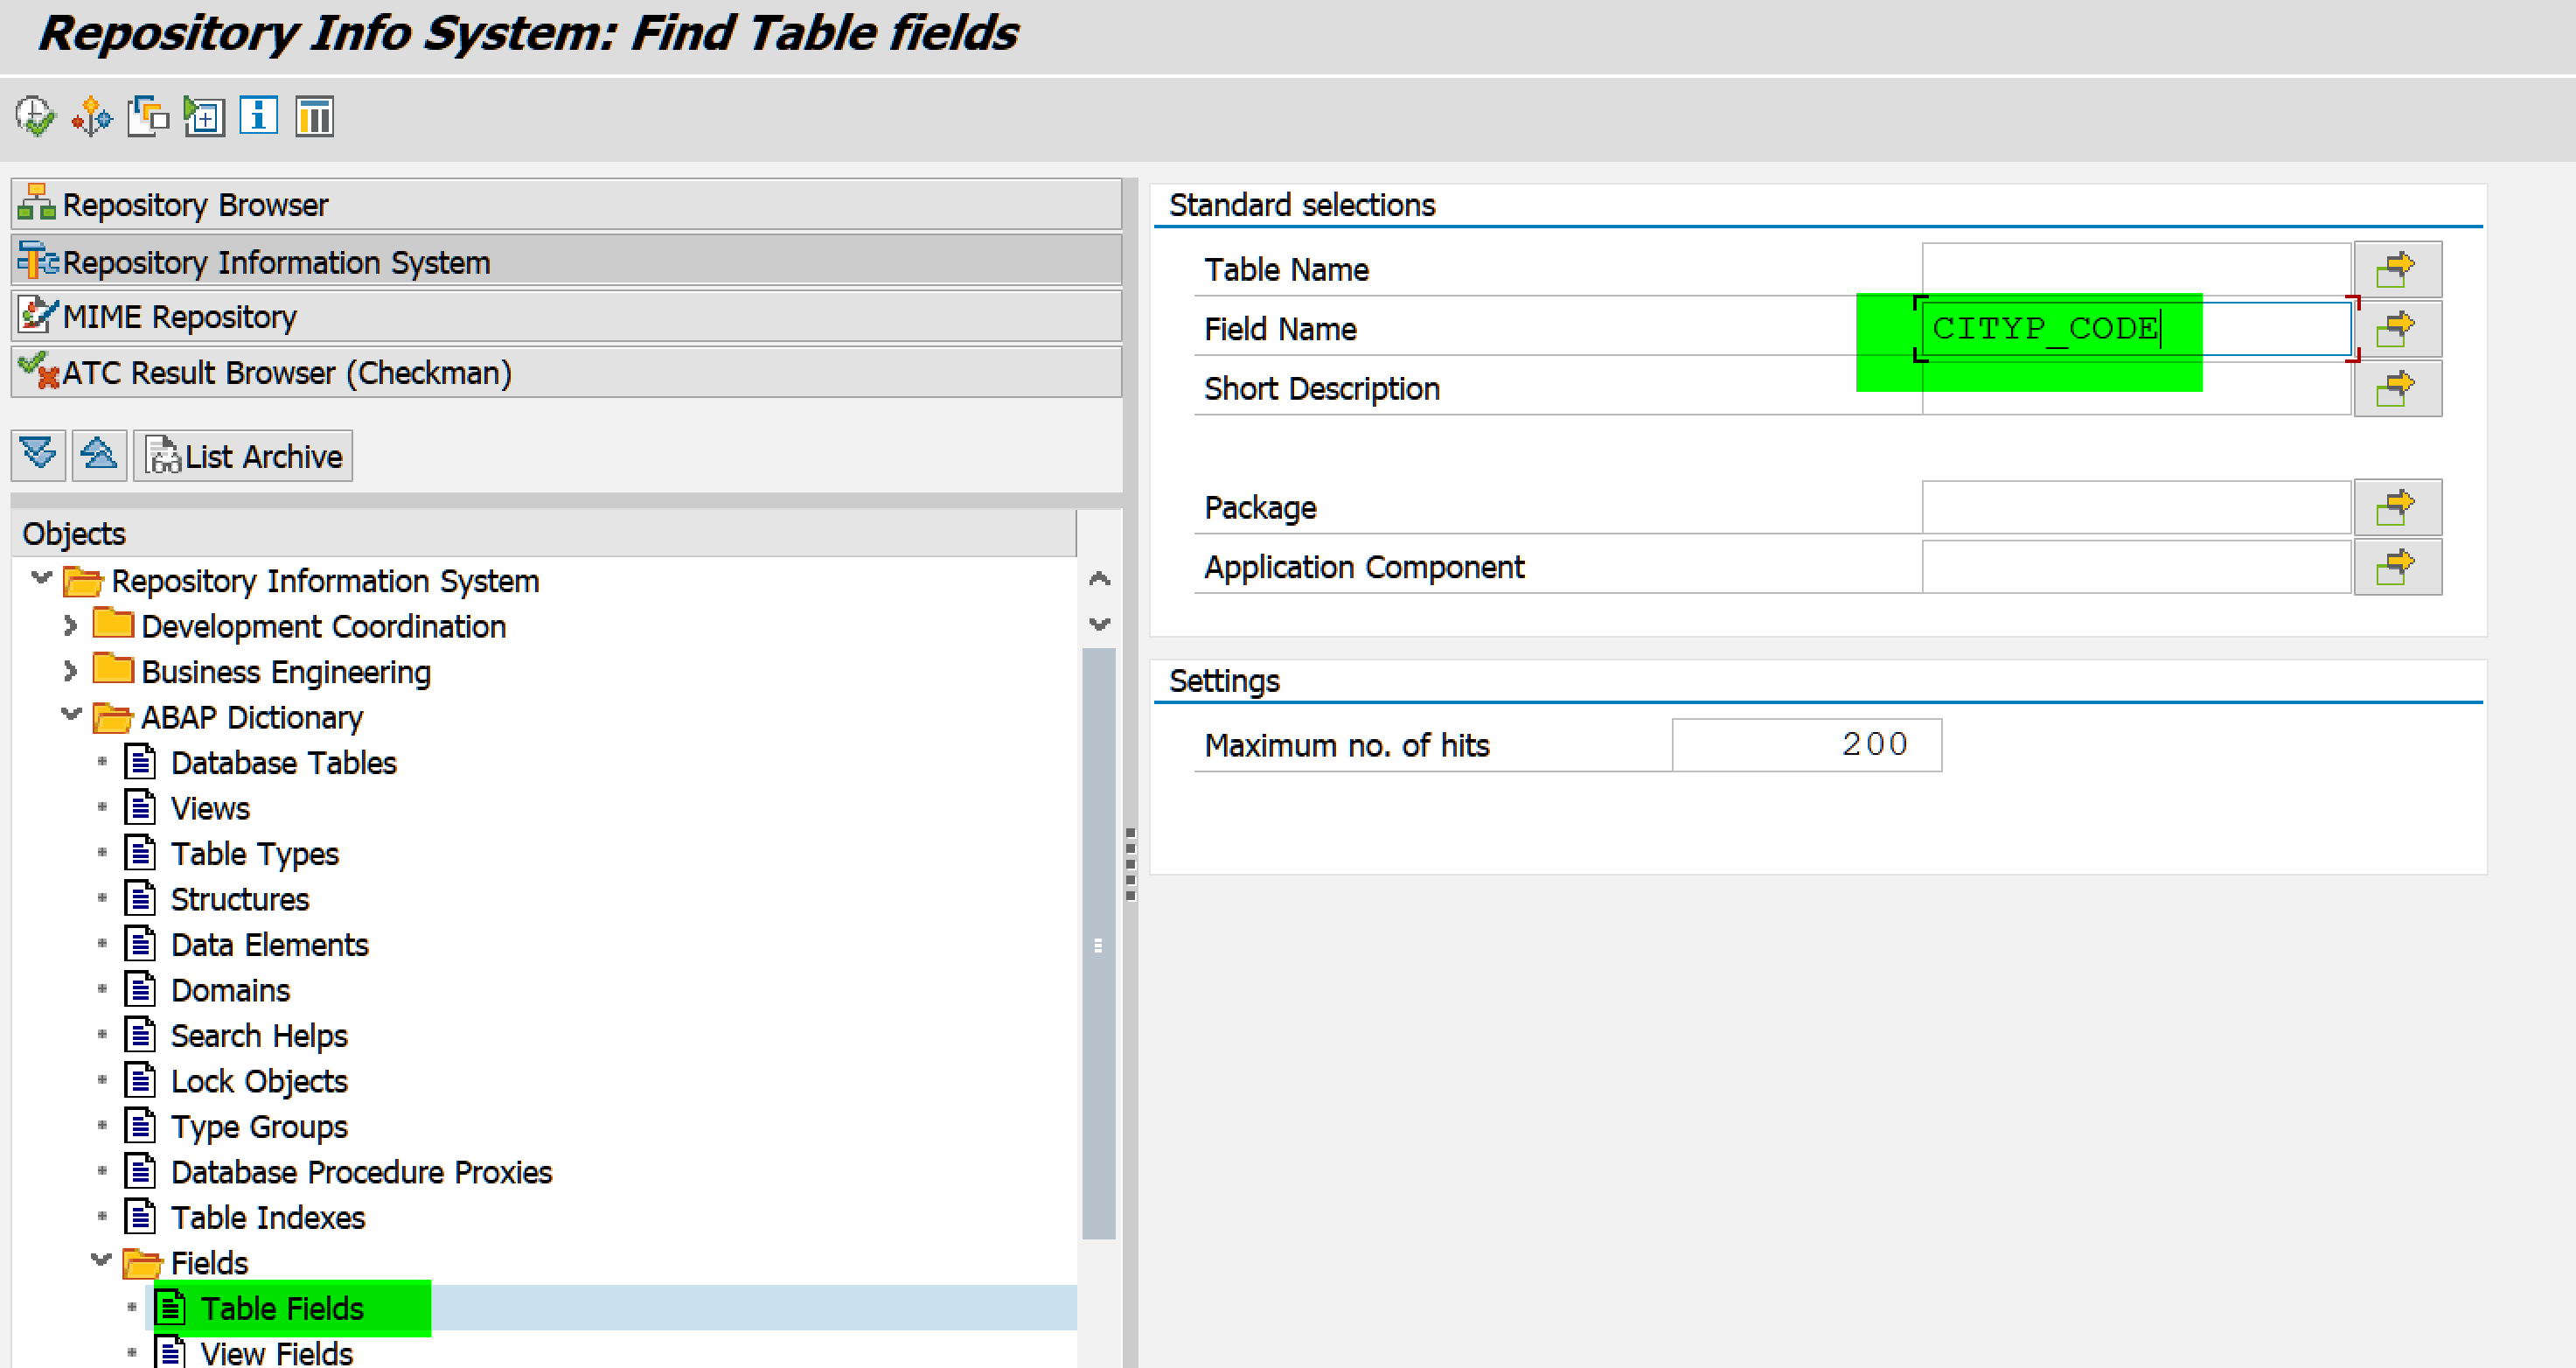This screenshot has width=2576, height=1368.
Task: Click the selection options icon in toolbar
Action: click(92, 117)
